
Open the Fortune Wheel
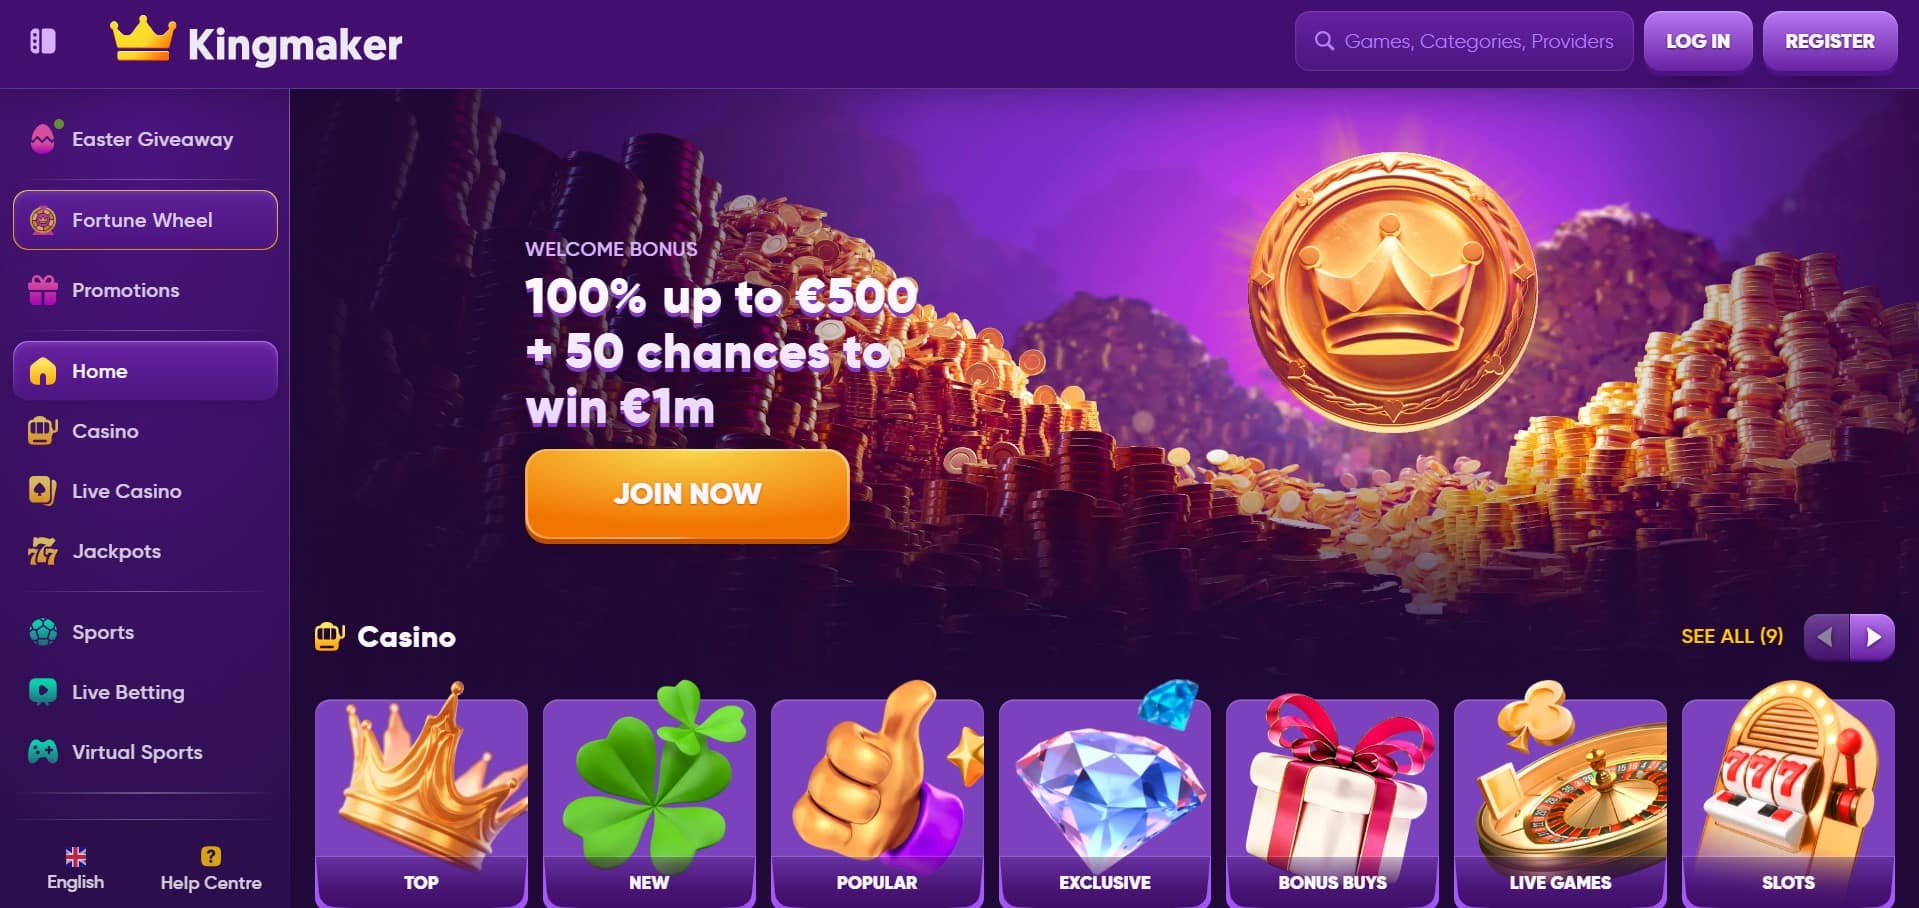point(145,220)
